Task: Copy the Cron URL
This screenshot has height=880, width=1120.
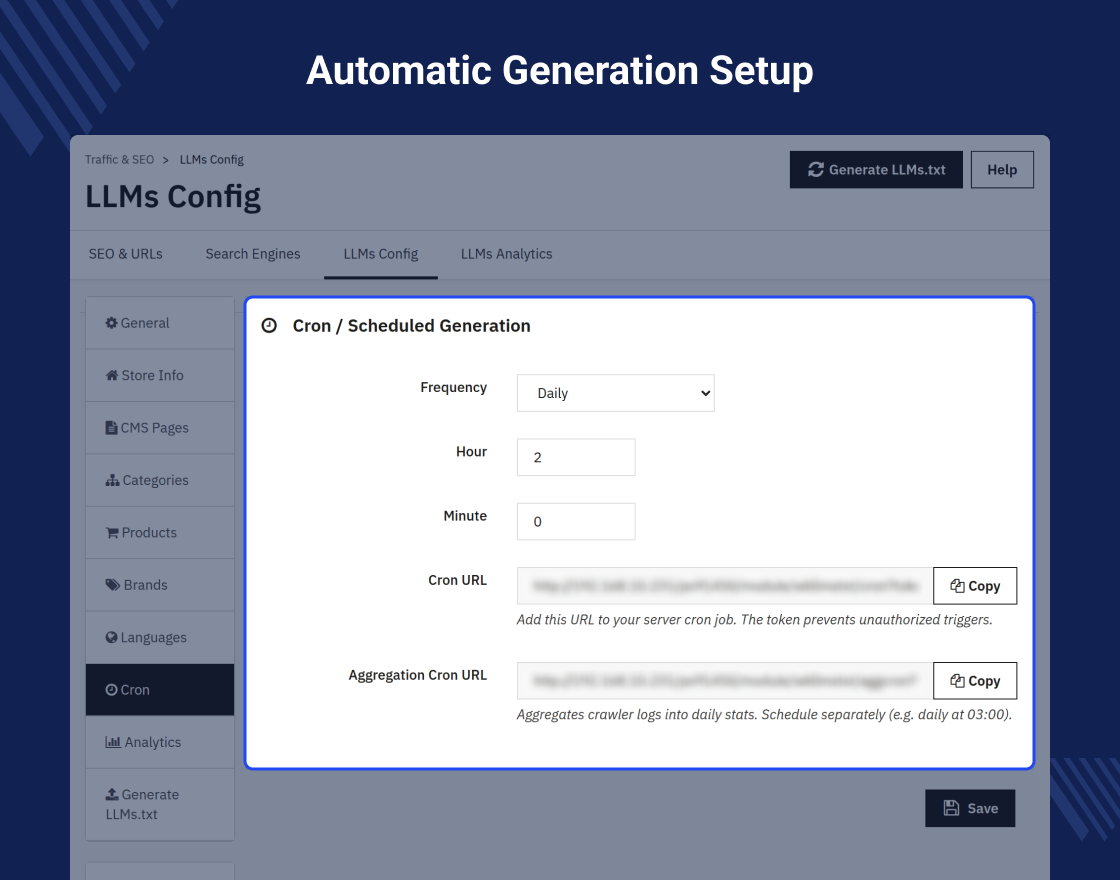Action: [x=975, y=586]
